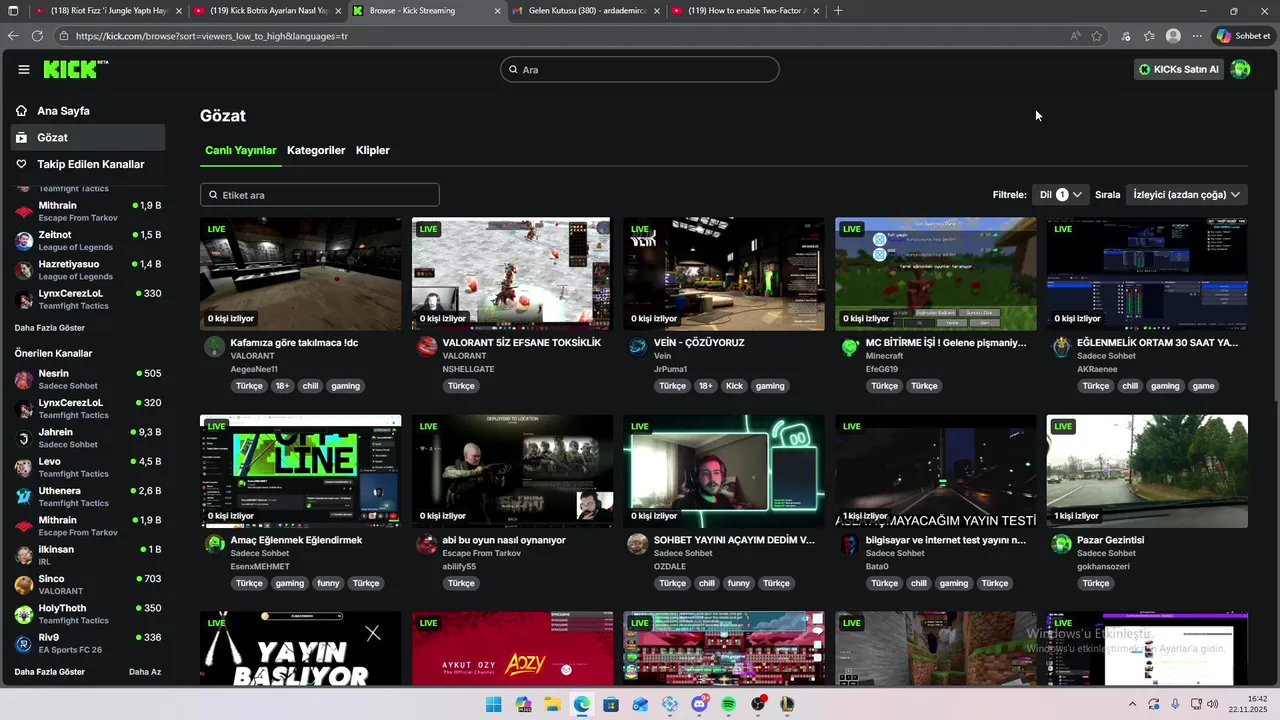Open a new browser tab

click(838, 11)
